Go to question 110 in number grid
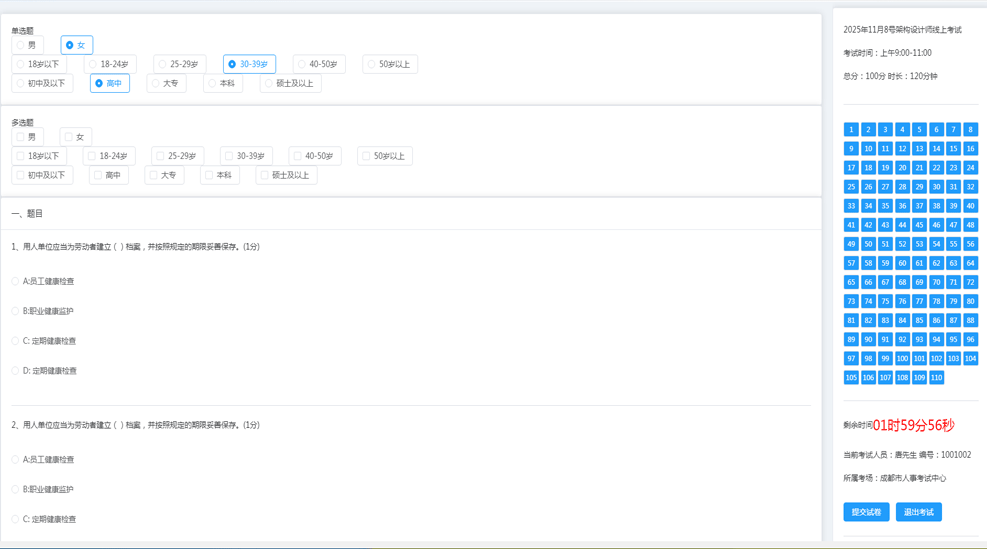Screen dimensions: 987x549 coord(936,377)
